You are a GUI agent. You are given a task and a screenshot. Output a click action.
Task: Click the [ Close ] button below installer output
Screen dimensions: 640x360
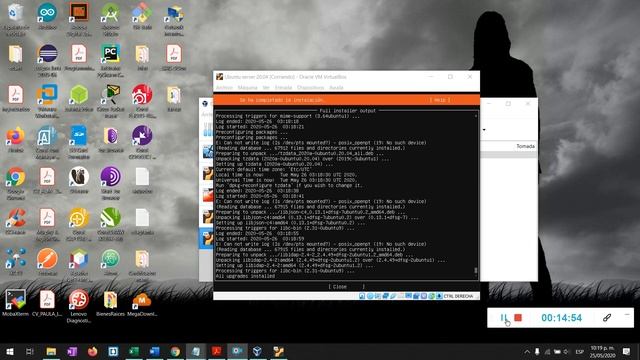[347, 287]
